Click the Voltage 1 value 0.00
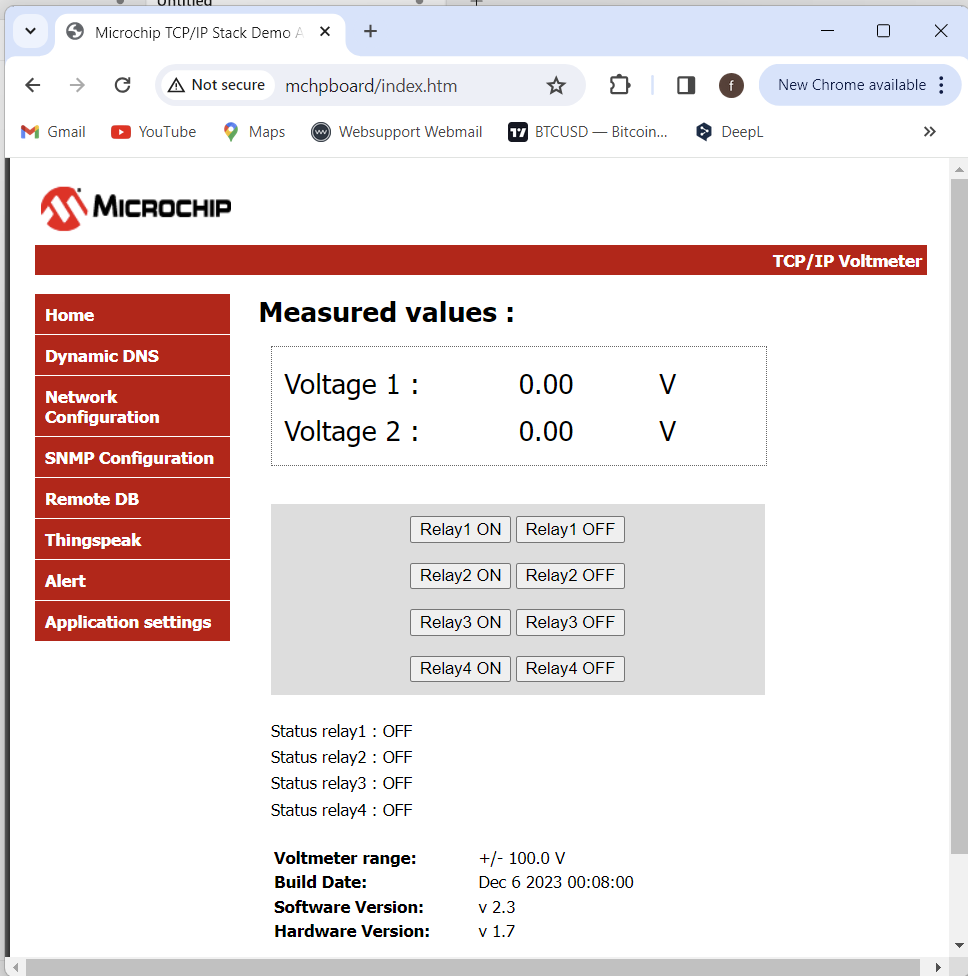Viewport: 968px width, 976px height. point(546,385)
